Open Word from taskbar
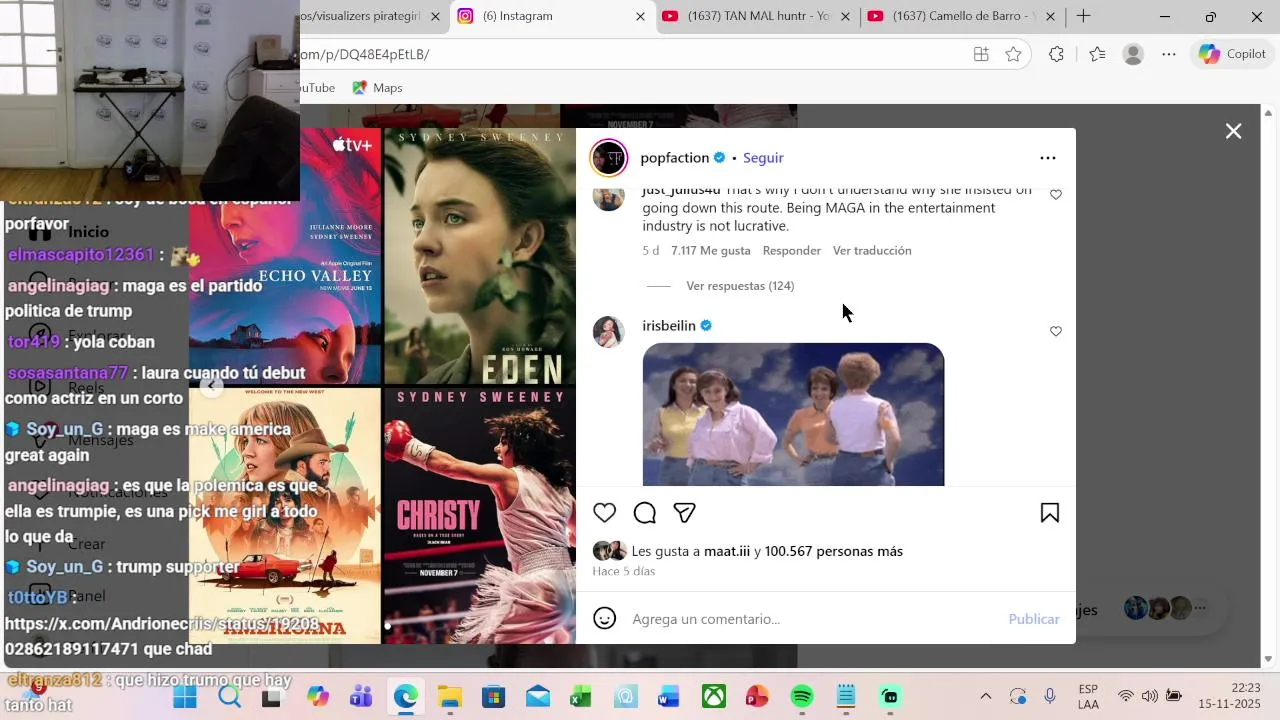Viewport: 1280px width, 720px height. tap(669, 696)
